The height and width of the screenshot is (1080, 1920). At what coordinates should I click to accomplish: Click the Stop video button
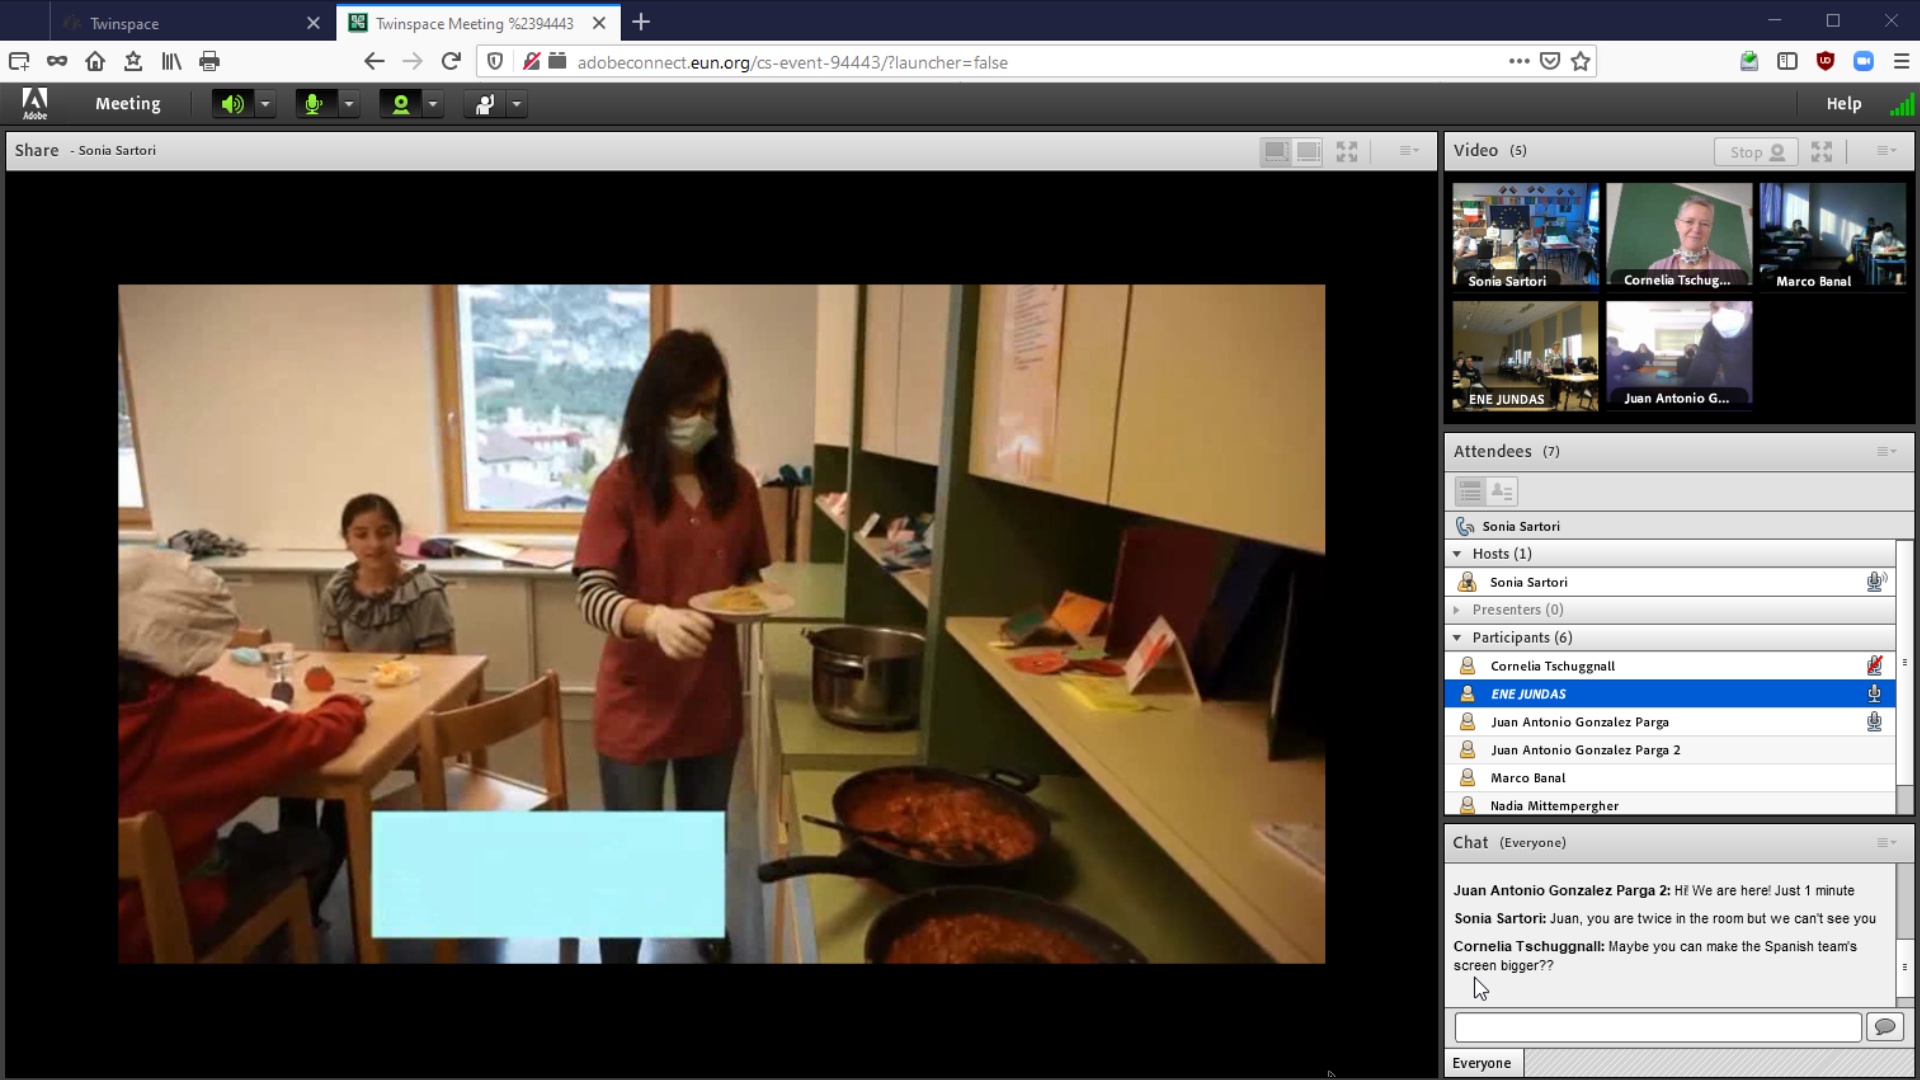point(1756,152)
